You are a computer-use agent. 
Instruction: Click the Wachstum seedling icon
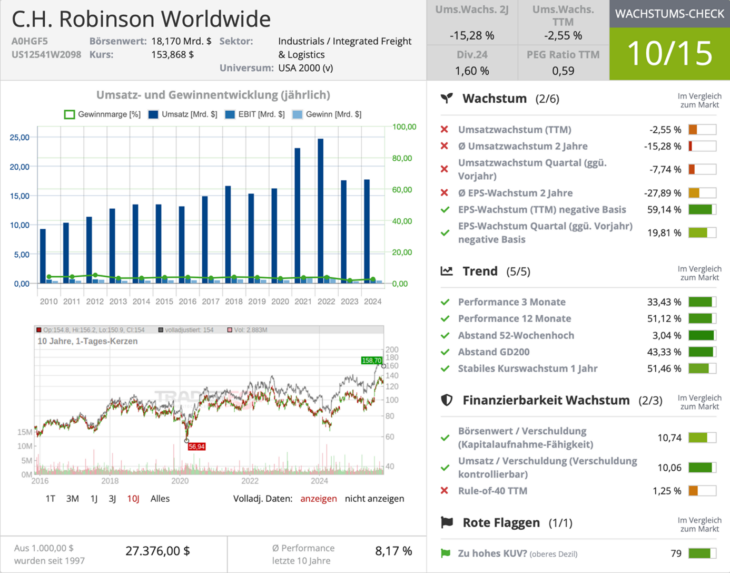tap(447, 99)
